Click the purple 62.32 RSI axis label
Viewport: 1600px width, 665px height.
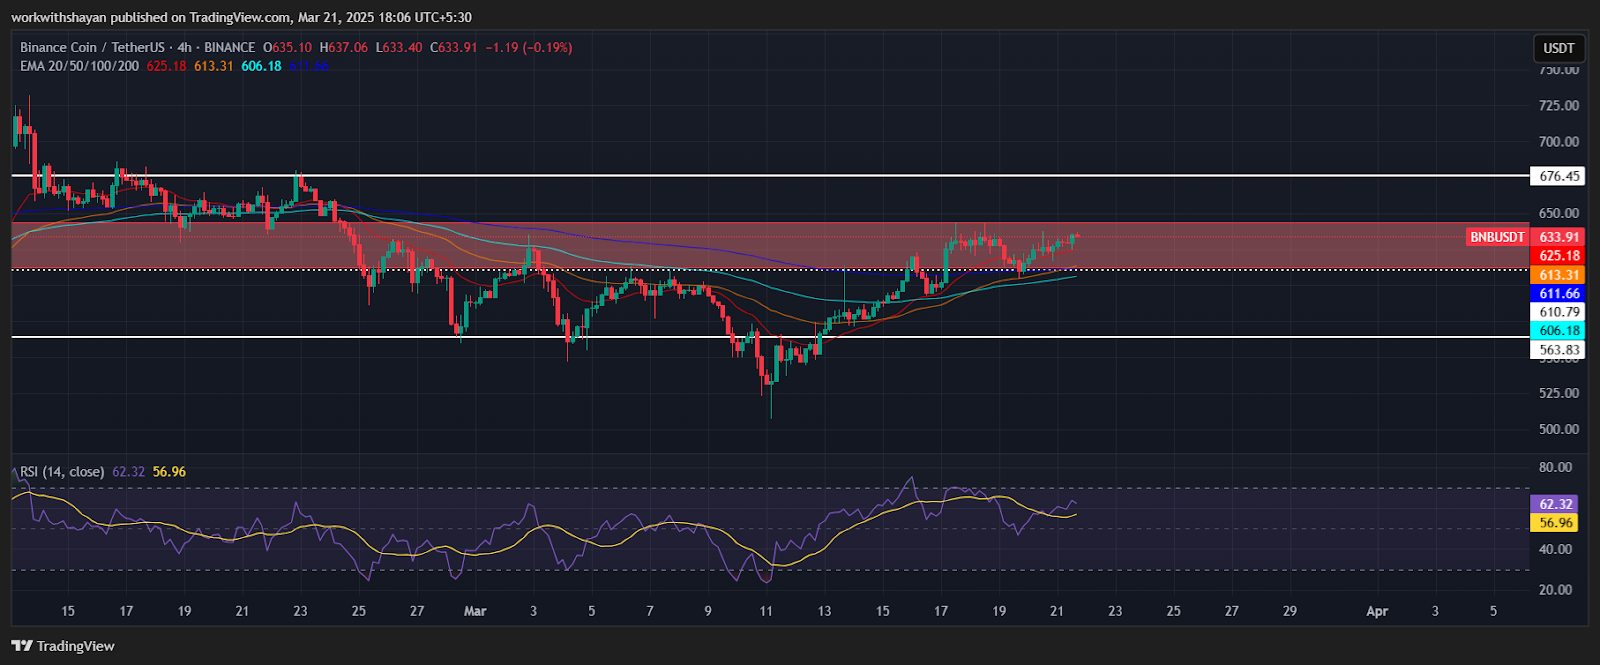[x=1555, y=504]
